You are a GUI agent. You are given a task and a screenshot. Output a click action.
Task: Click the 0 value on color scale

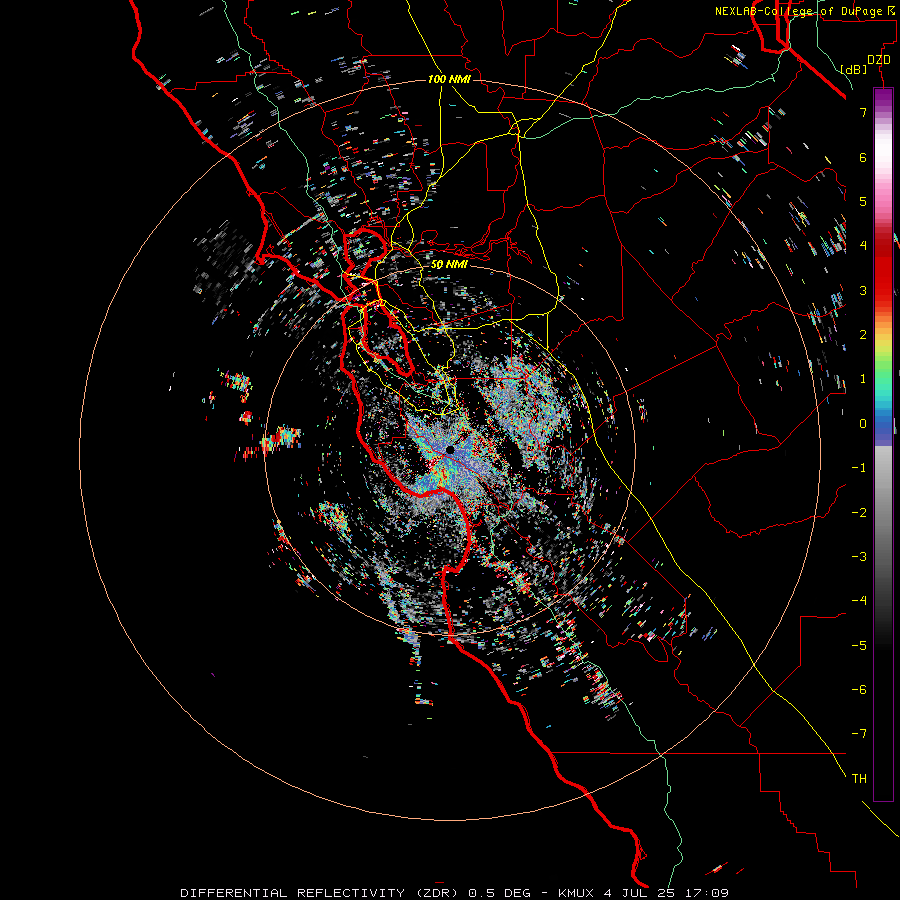coord(863,424)
